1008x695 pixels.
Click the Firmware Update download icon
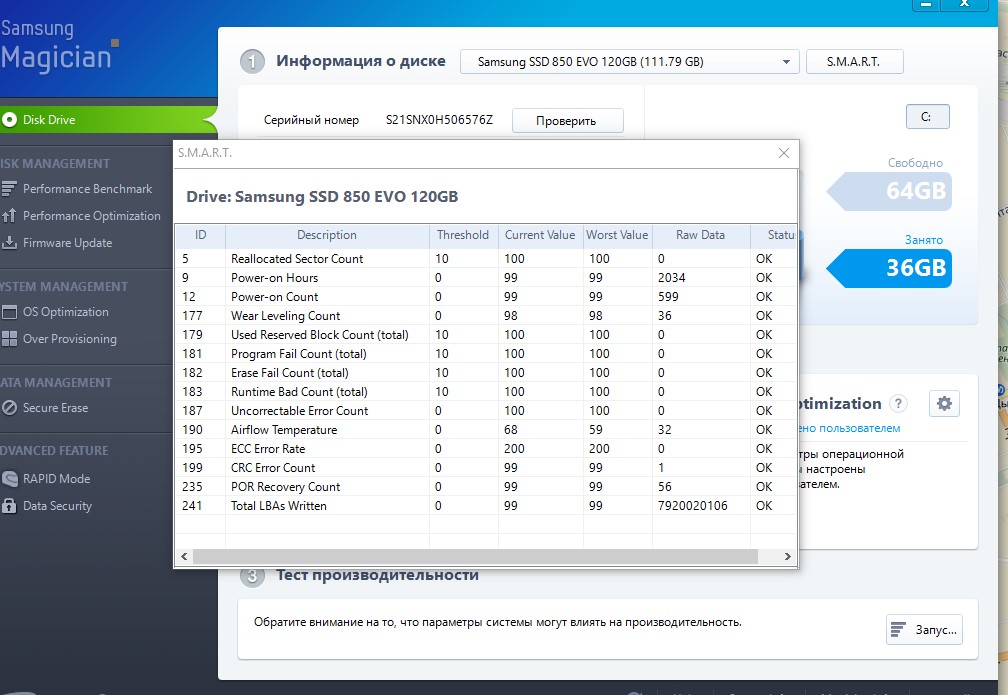[x=9, y=242]
